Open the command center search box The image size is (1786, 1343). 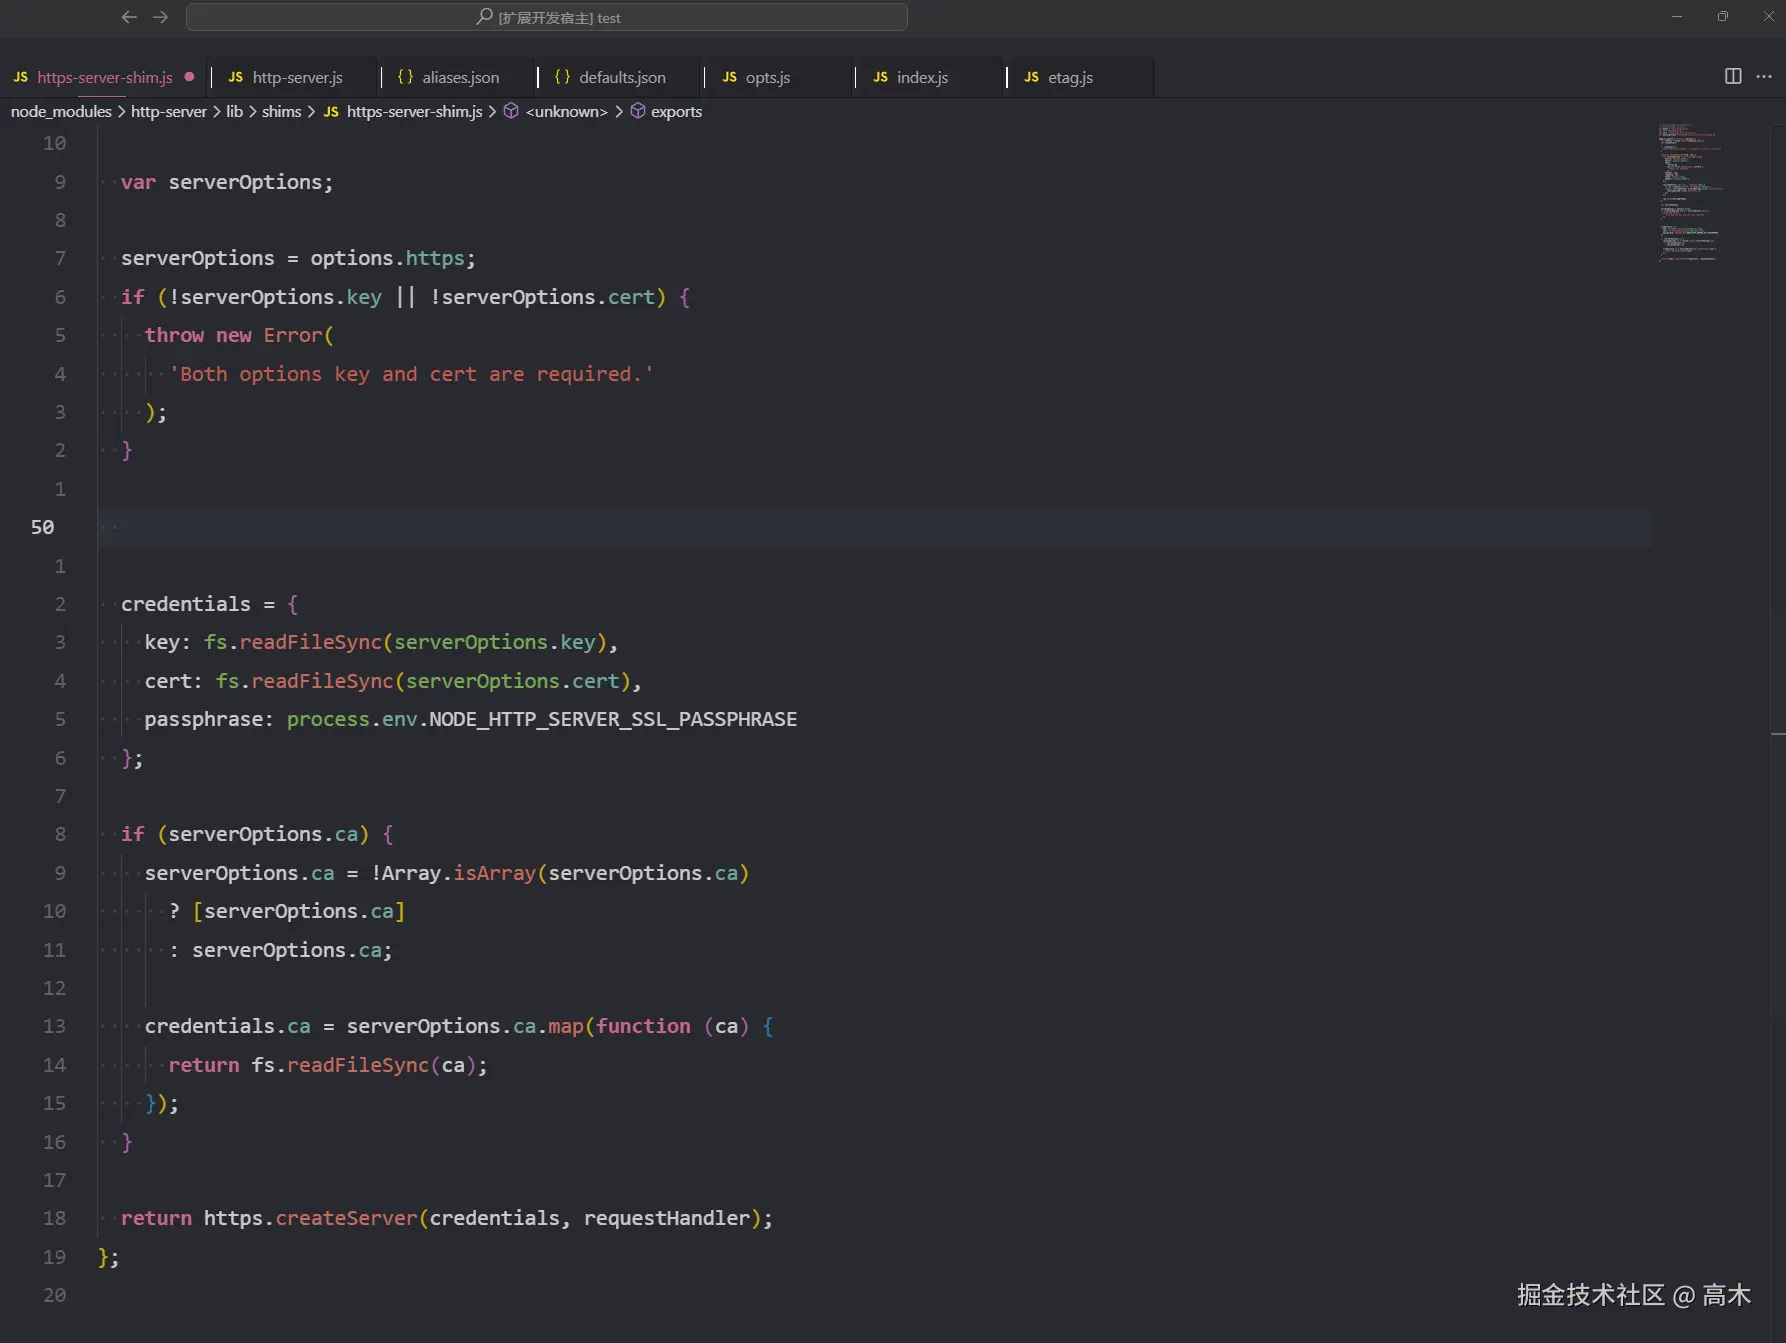click(547, 17)
